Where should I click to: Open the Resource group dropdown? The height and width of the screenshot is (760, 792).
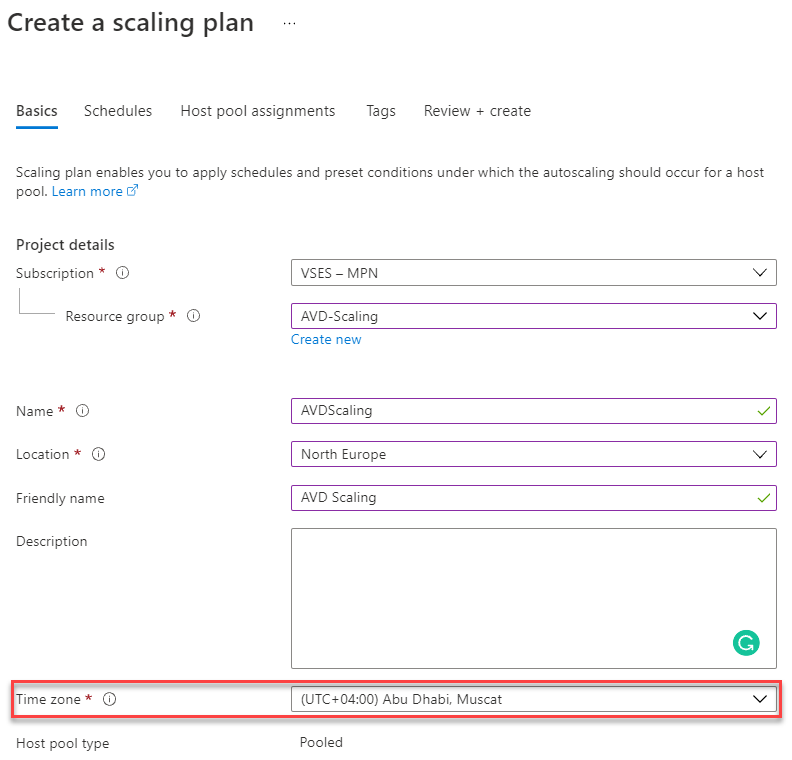533,316
